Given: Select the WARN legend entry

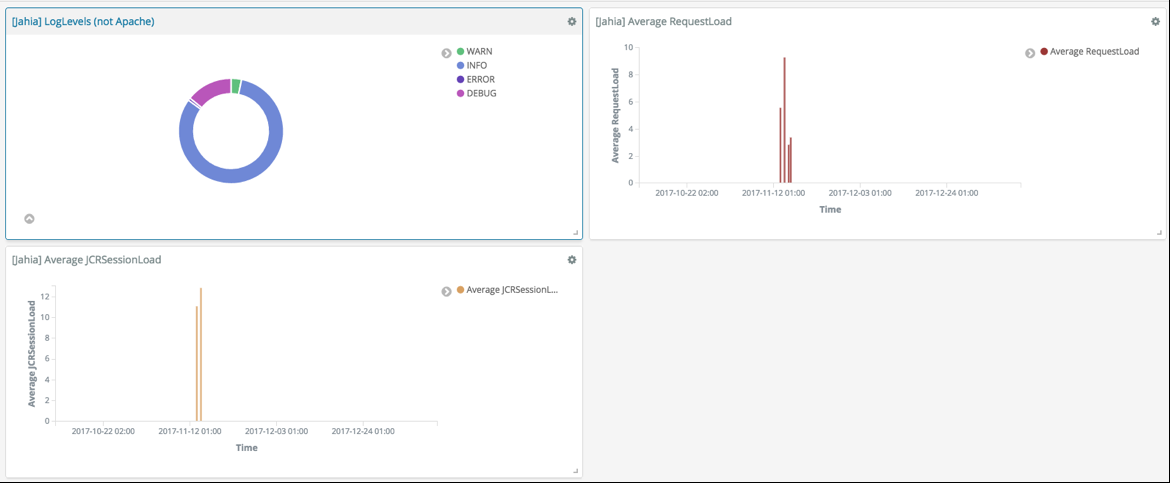Looking at the screenshot, I should click(x=479, y=52).
